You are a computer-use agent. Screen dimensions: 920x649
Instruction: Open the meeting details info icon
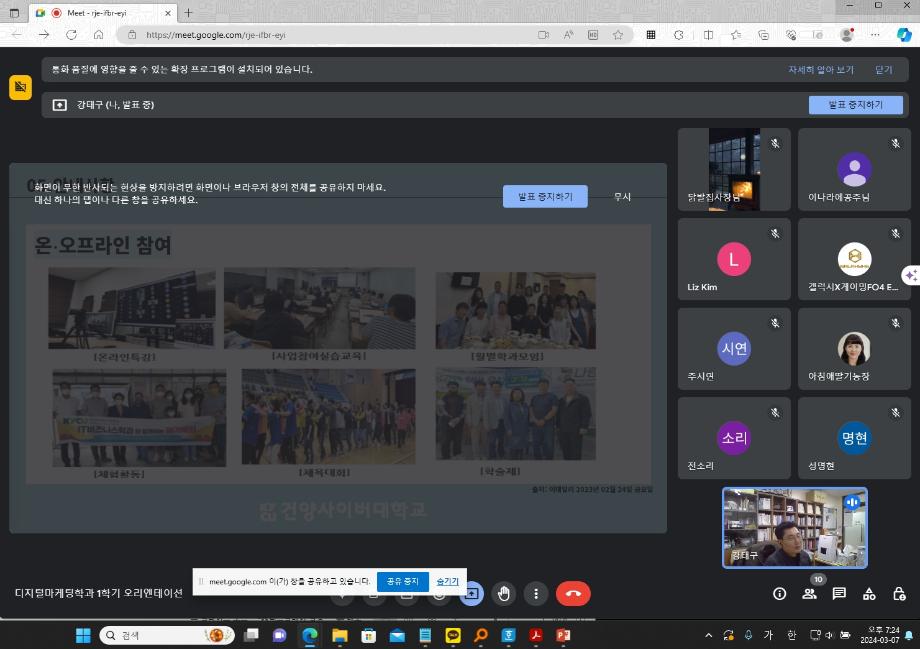[x=780, y=594]
